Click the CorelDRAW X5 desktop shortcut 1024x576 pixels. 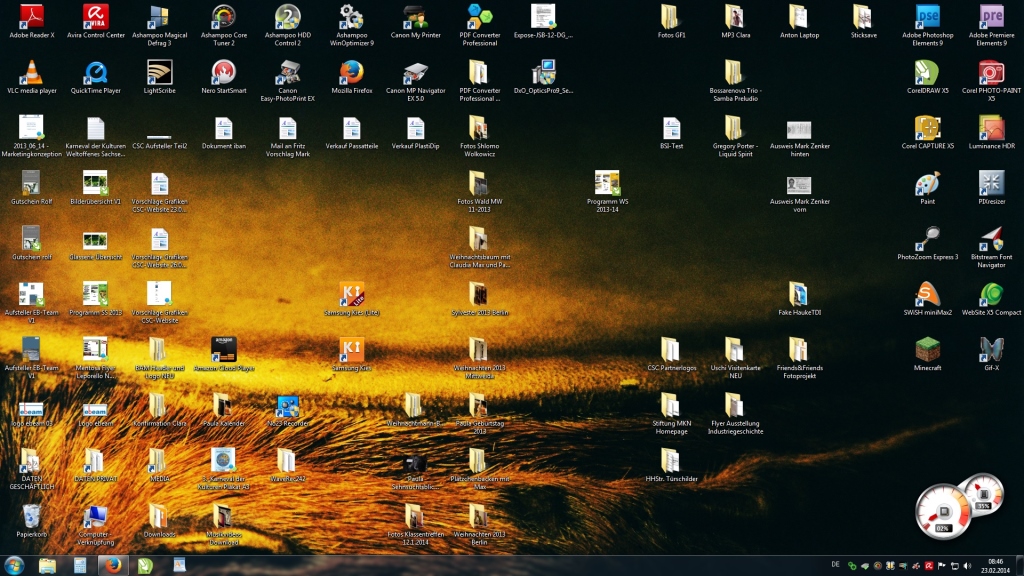tap(927, 72)
